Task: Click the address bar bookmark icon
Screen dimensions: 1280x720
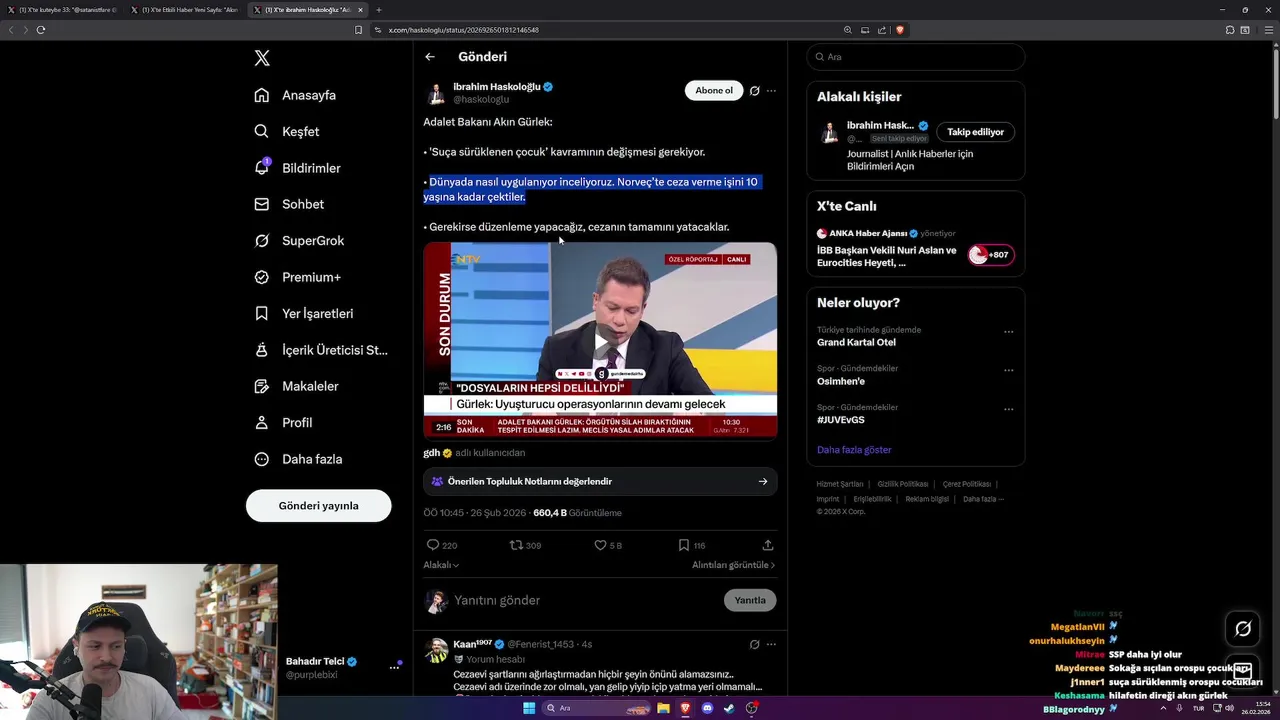Action: coord(358,30)
